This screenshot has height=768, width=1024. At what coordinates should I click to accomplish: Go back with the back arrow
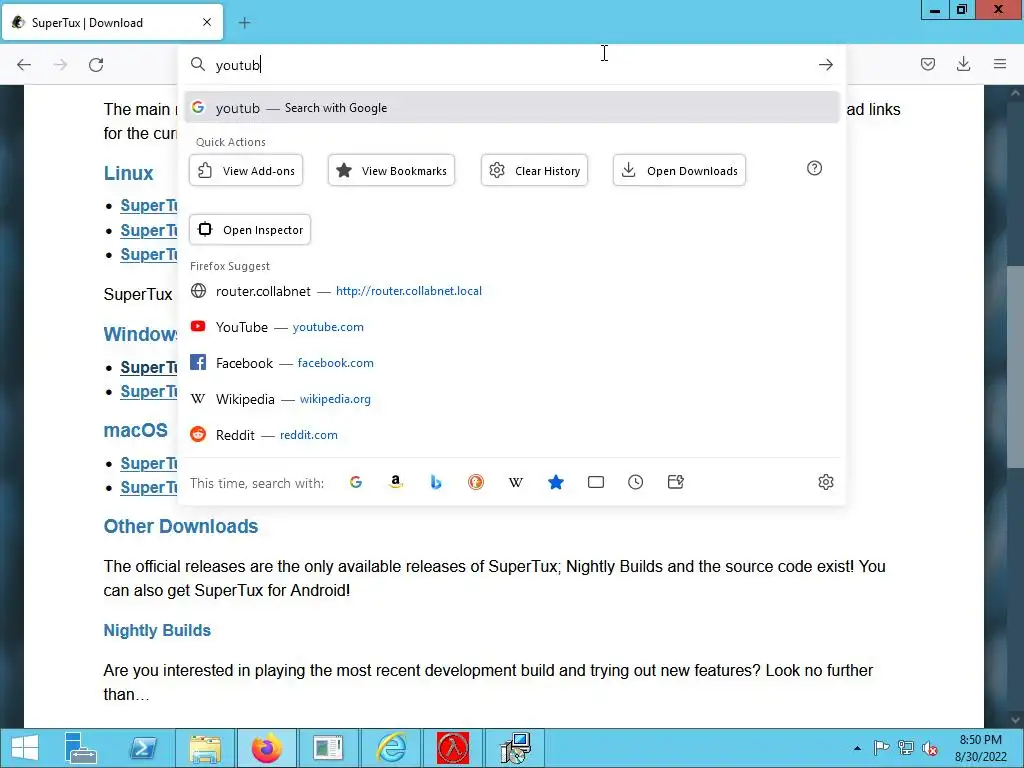tap(24, 65)
